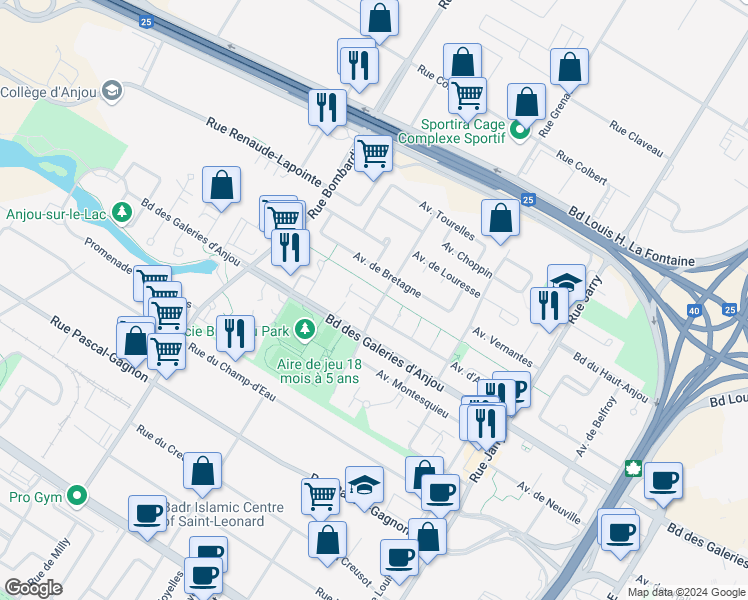Select the Rue Colbert street label

click(x=582, y=167)
